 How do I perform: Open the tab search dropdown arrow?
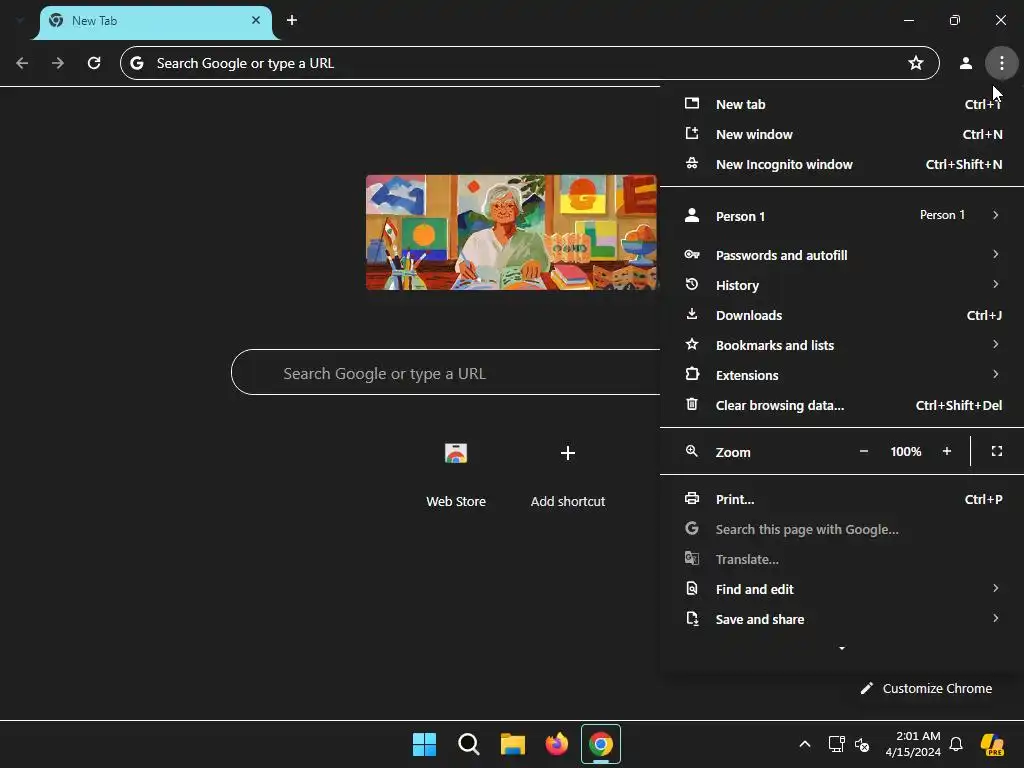(20, 20)
